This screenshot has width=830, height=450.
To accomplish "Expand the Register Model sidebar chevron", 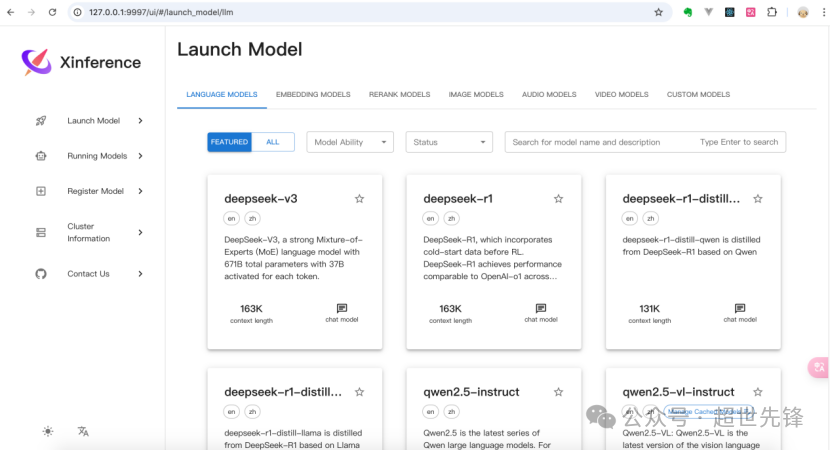I will pyautogui.click(x=140, y=191).
